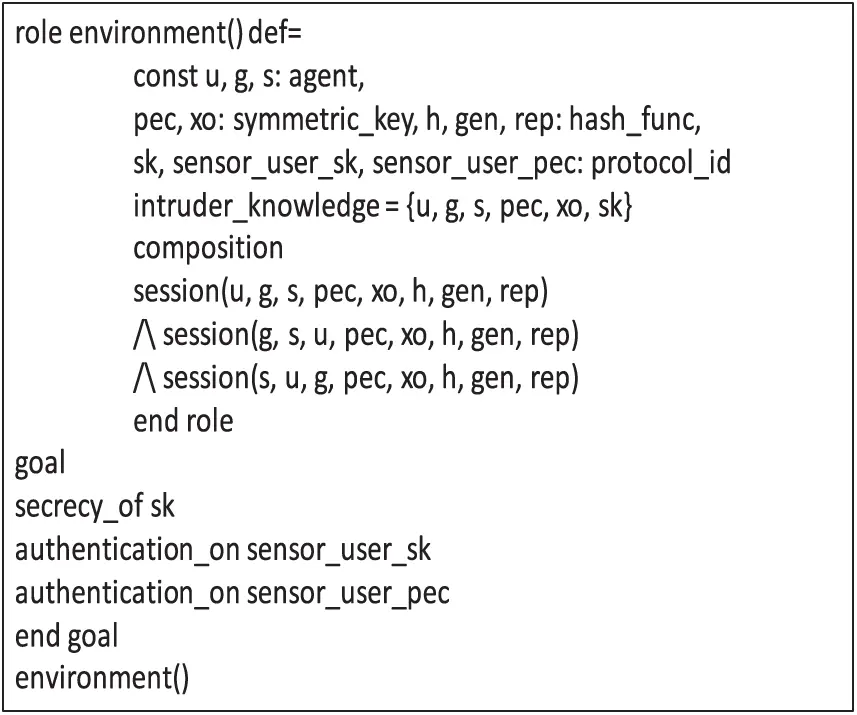Image resolution: width=857 pixels, height=715 pixels.
Task: Click the 'end role' text
Action: [x=183, y=421]
